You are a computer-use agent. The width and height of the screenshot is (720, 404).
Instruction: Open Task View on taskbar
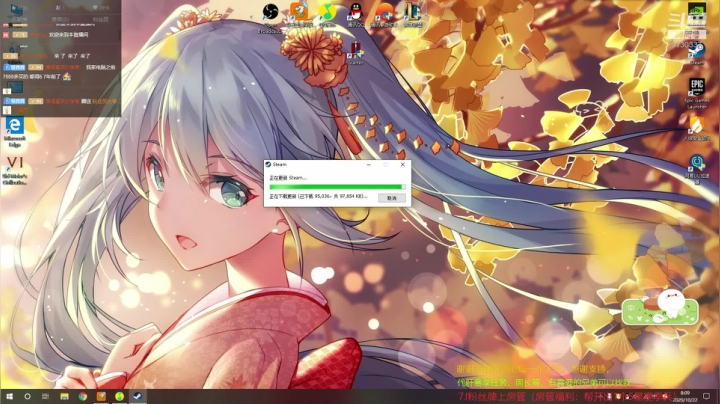[45, 396]
